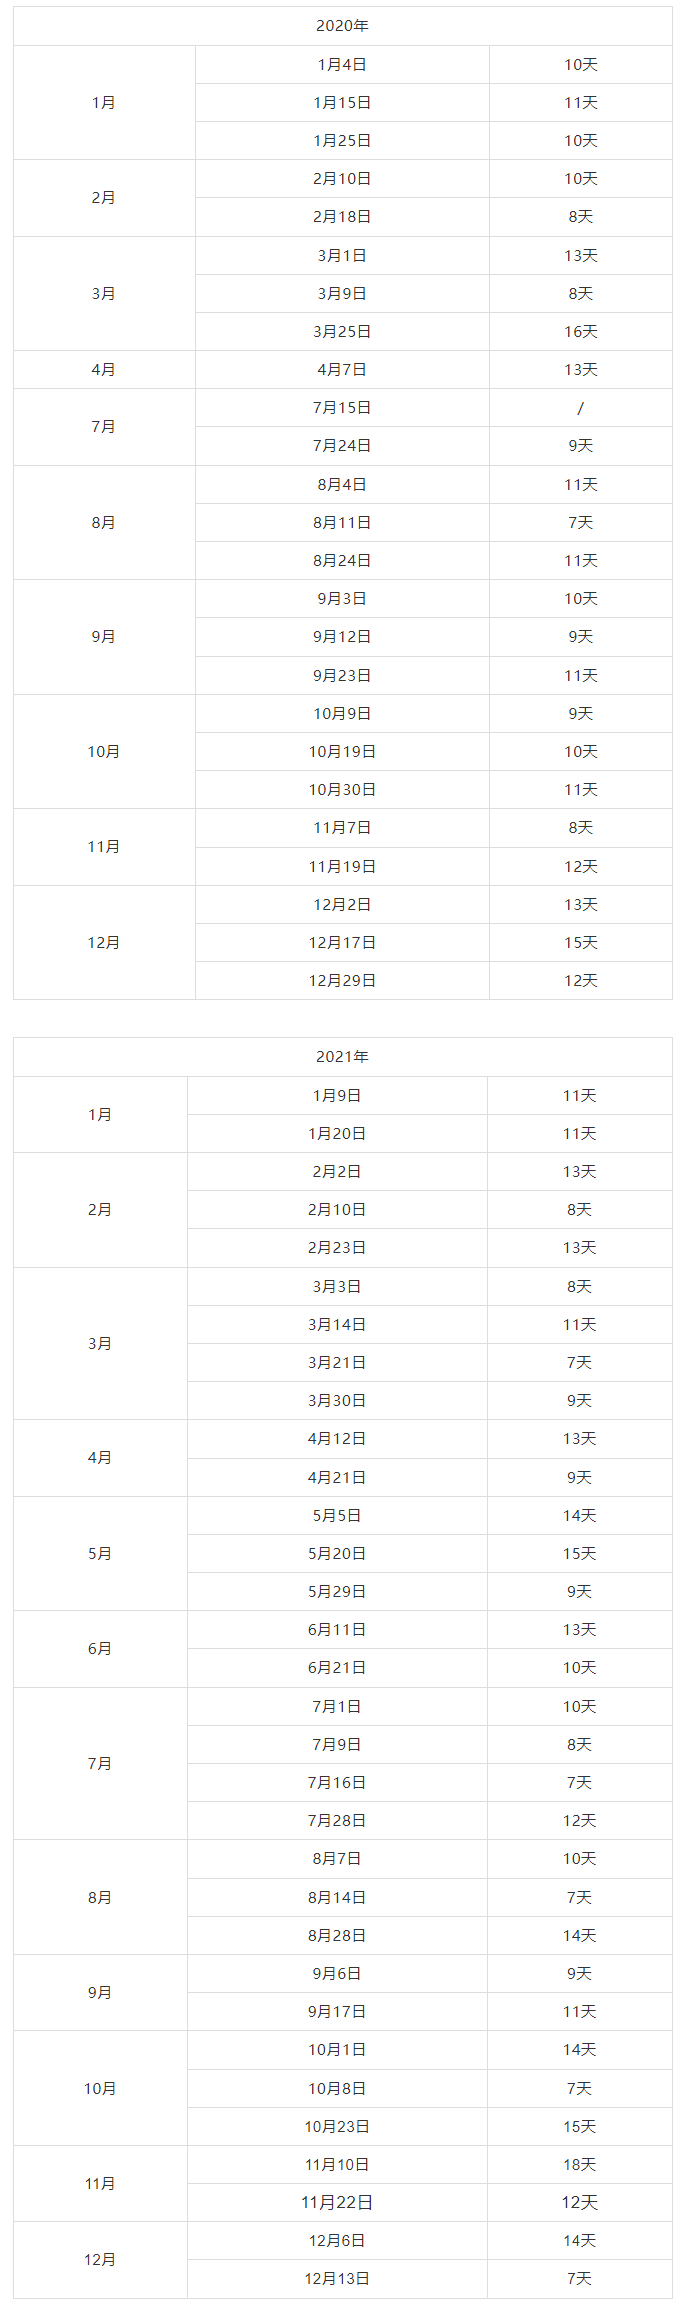This screenshot has width=682, height=2309.
Task: Select the 5月20日 date cell
Action: pyautogui.click(x=337, y=1554)
